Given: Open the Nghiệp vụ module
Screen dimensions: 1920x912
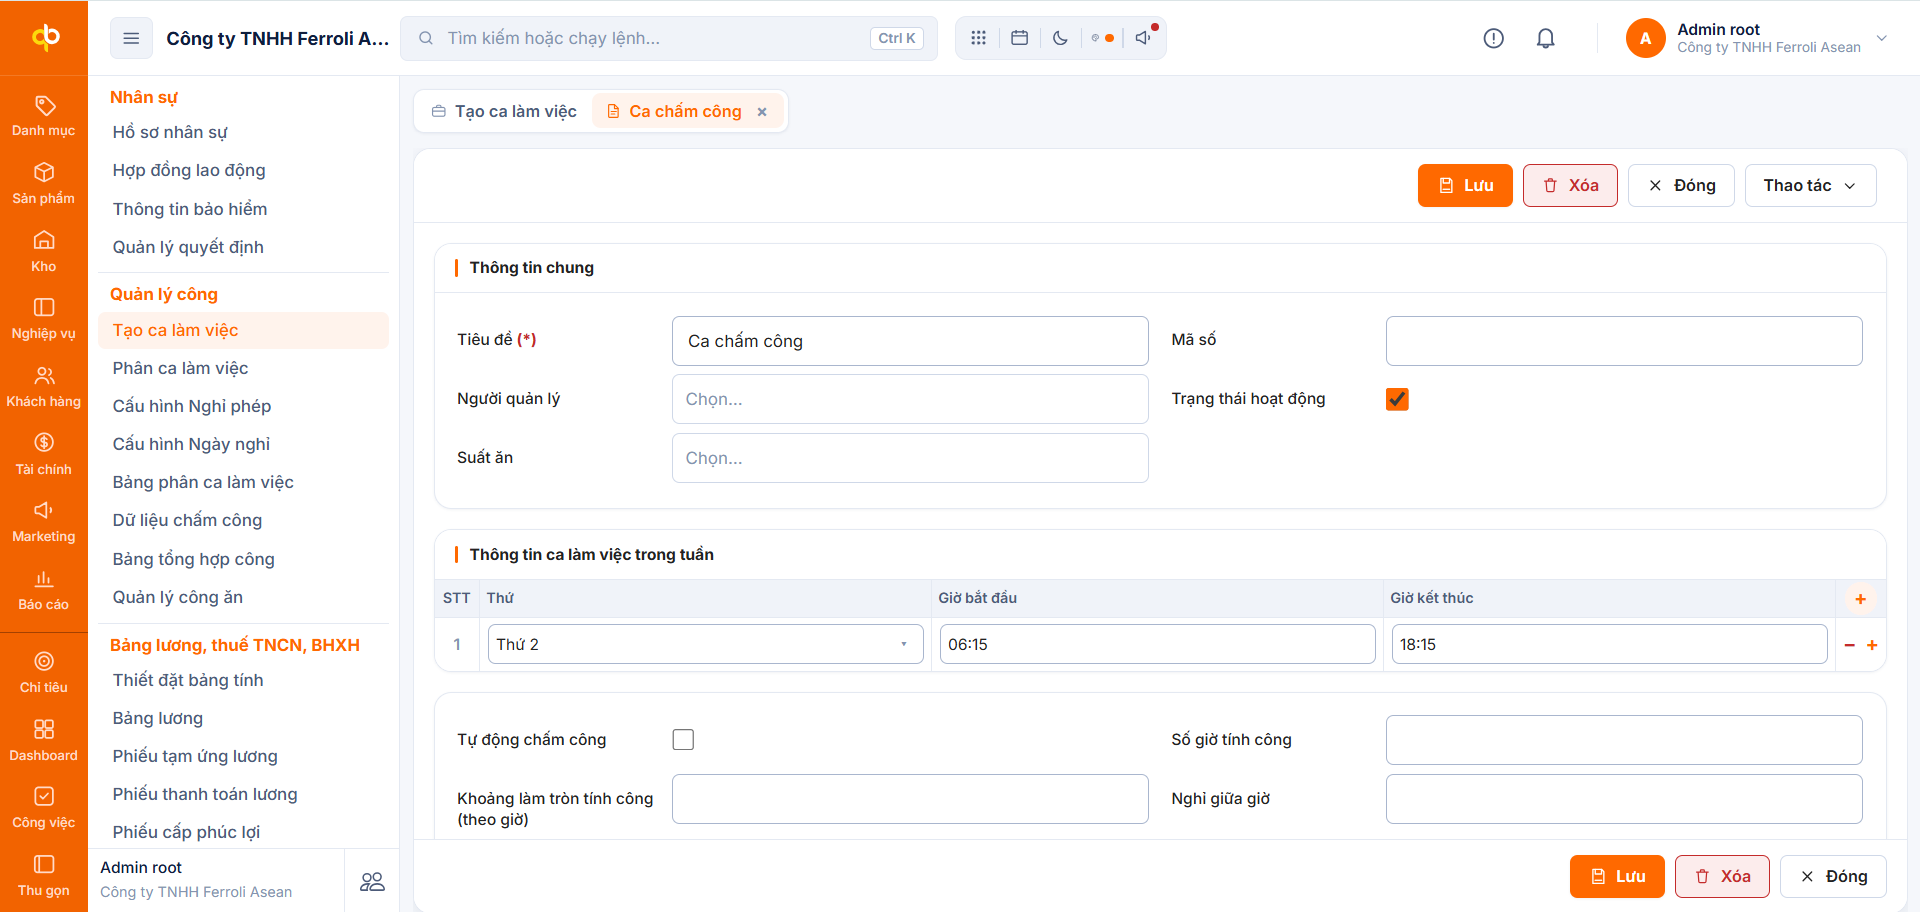Looking at the screenshot, I should pyautogui.click(x=44, y=319).
